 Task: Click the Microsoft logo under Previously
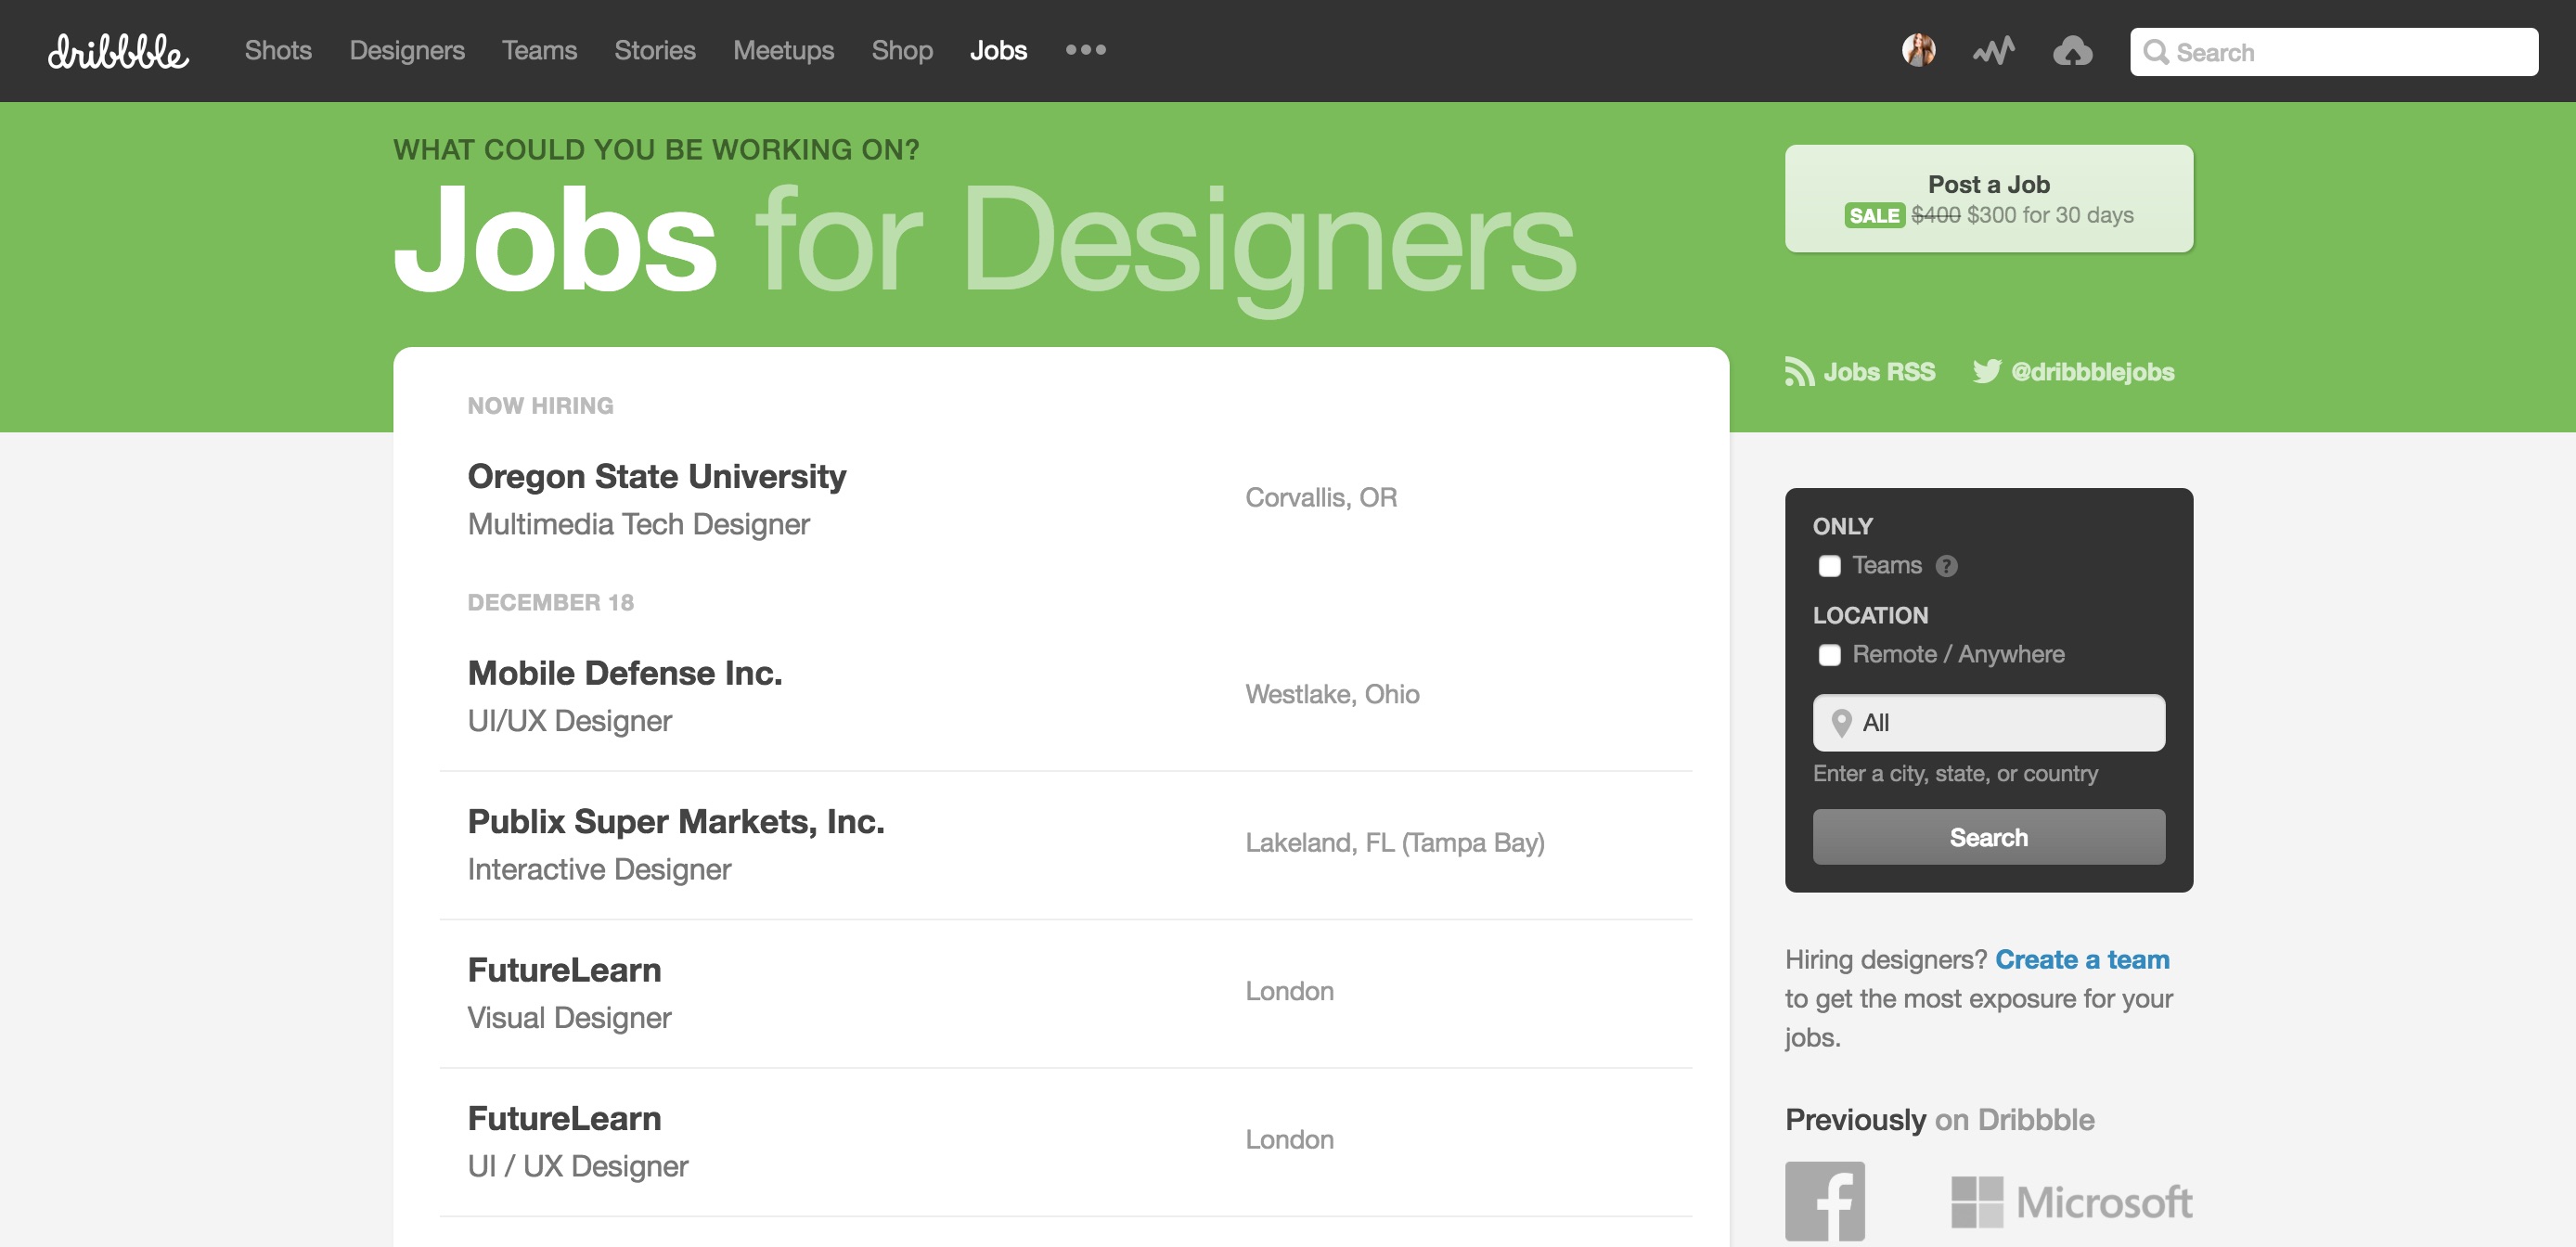(2071, 1201)
